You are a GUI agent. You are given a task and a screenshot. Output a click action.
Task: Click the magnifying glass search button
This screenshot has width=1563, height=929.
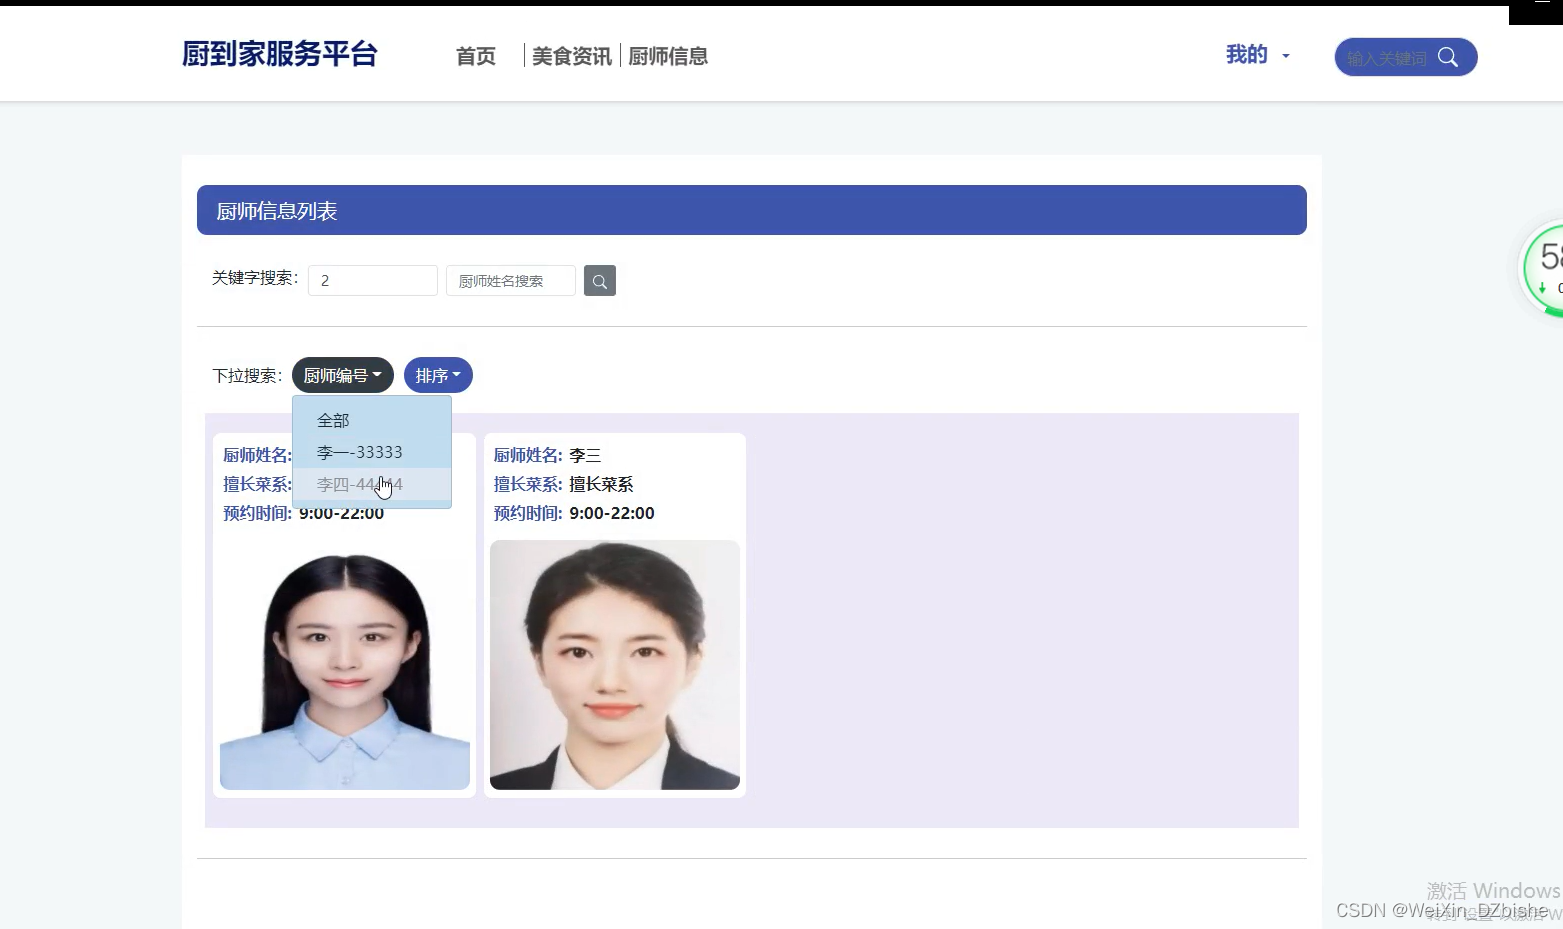click(x=599, y=280)
